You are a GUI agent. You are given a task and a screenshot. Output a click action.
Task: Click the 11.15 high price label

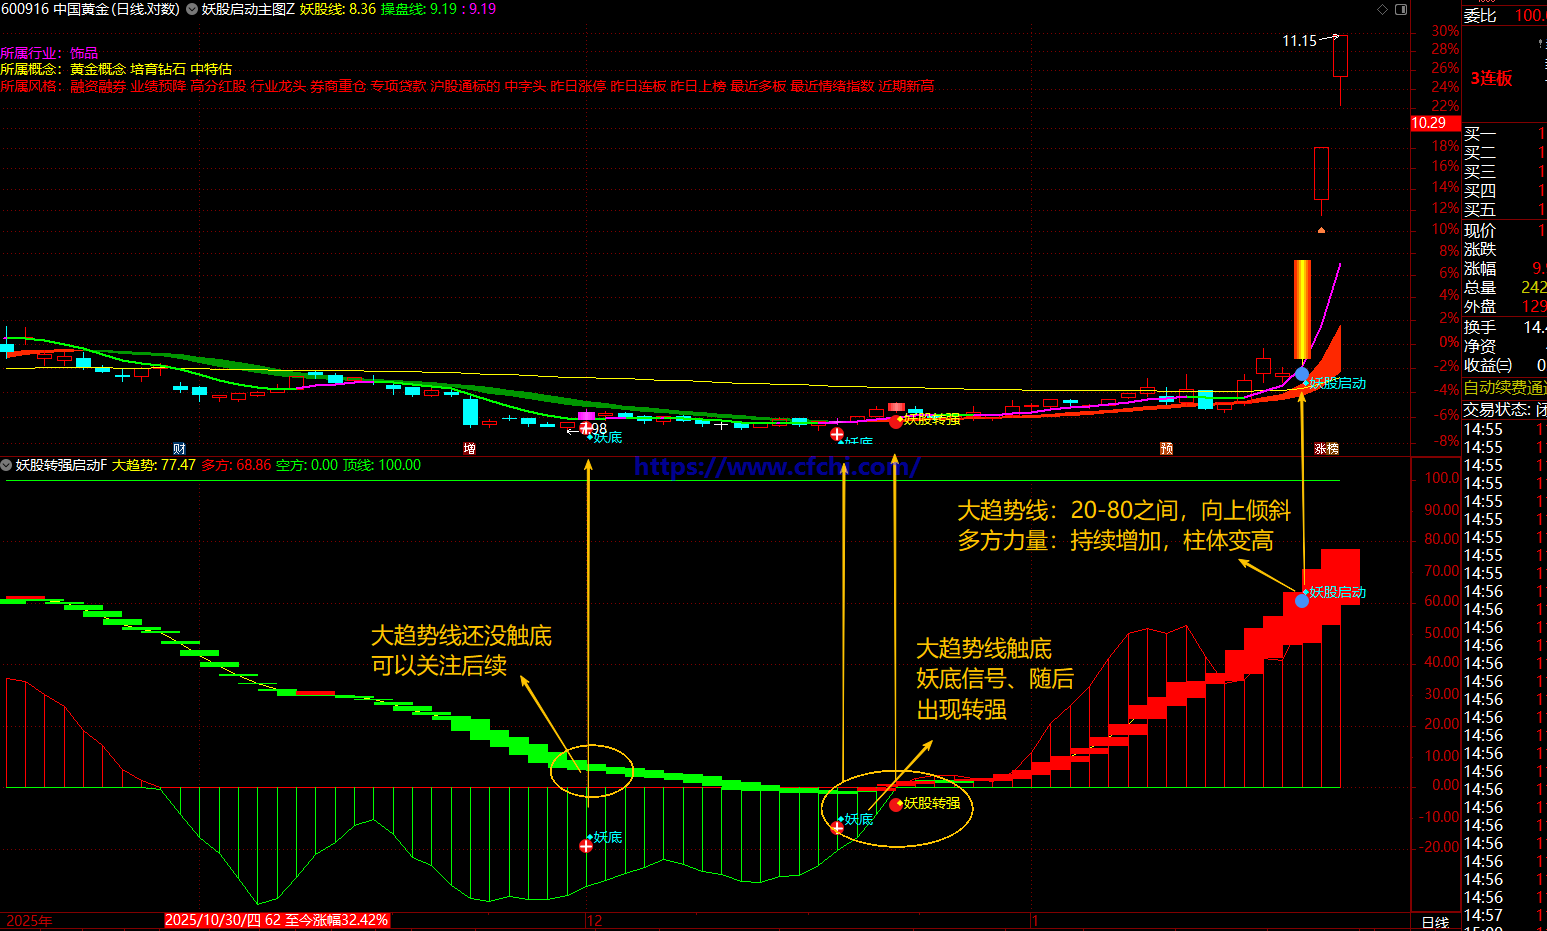pyautogui.click(x=1300, y=41)
